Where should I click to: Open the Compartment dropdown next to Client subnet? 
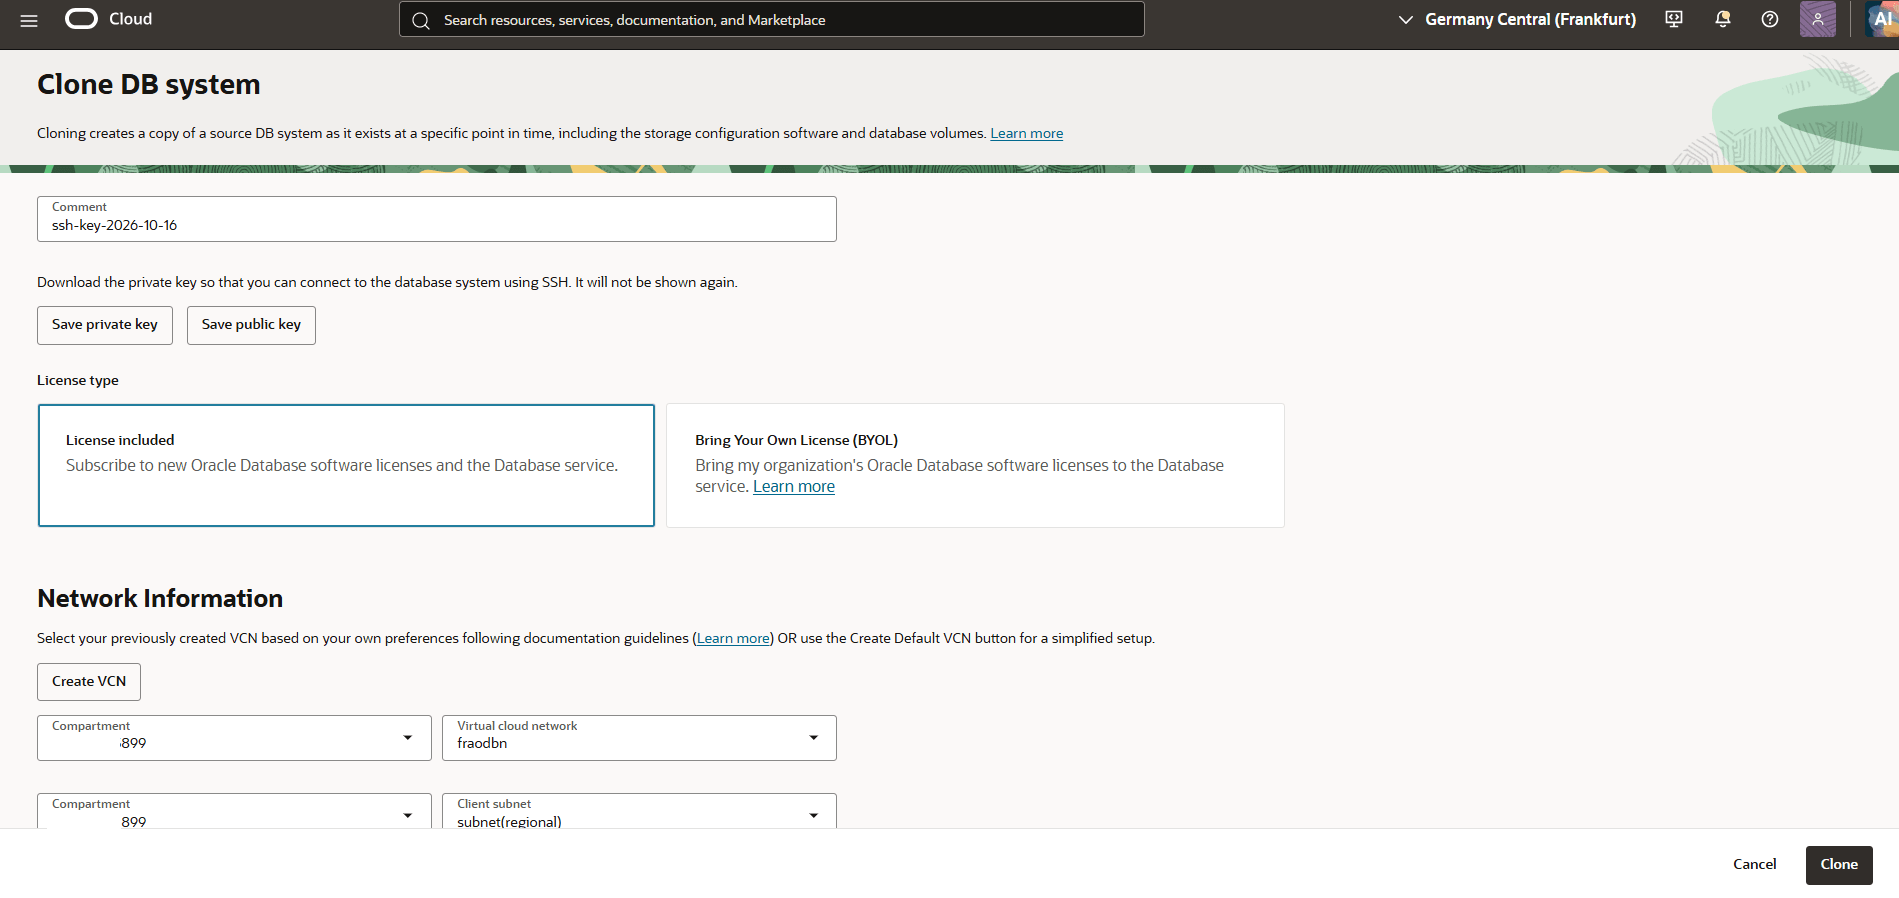click(x=234, y=811)
